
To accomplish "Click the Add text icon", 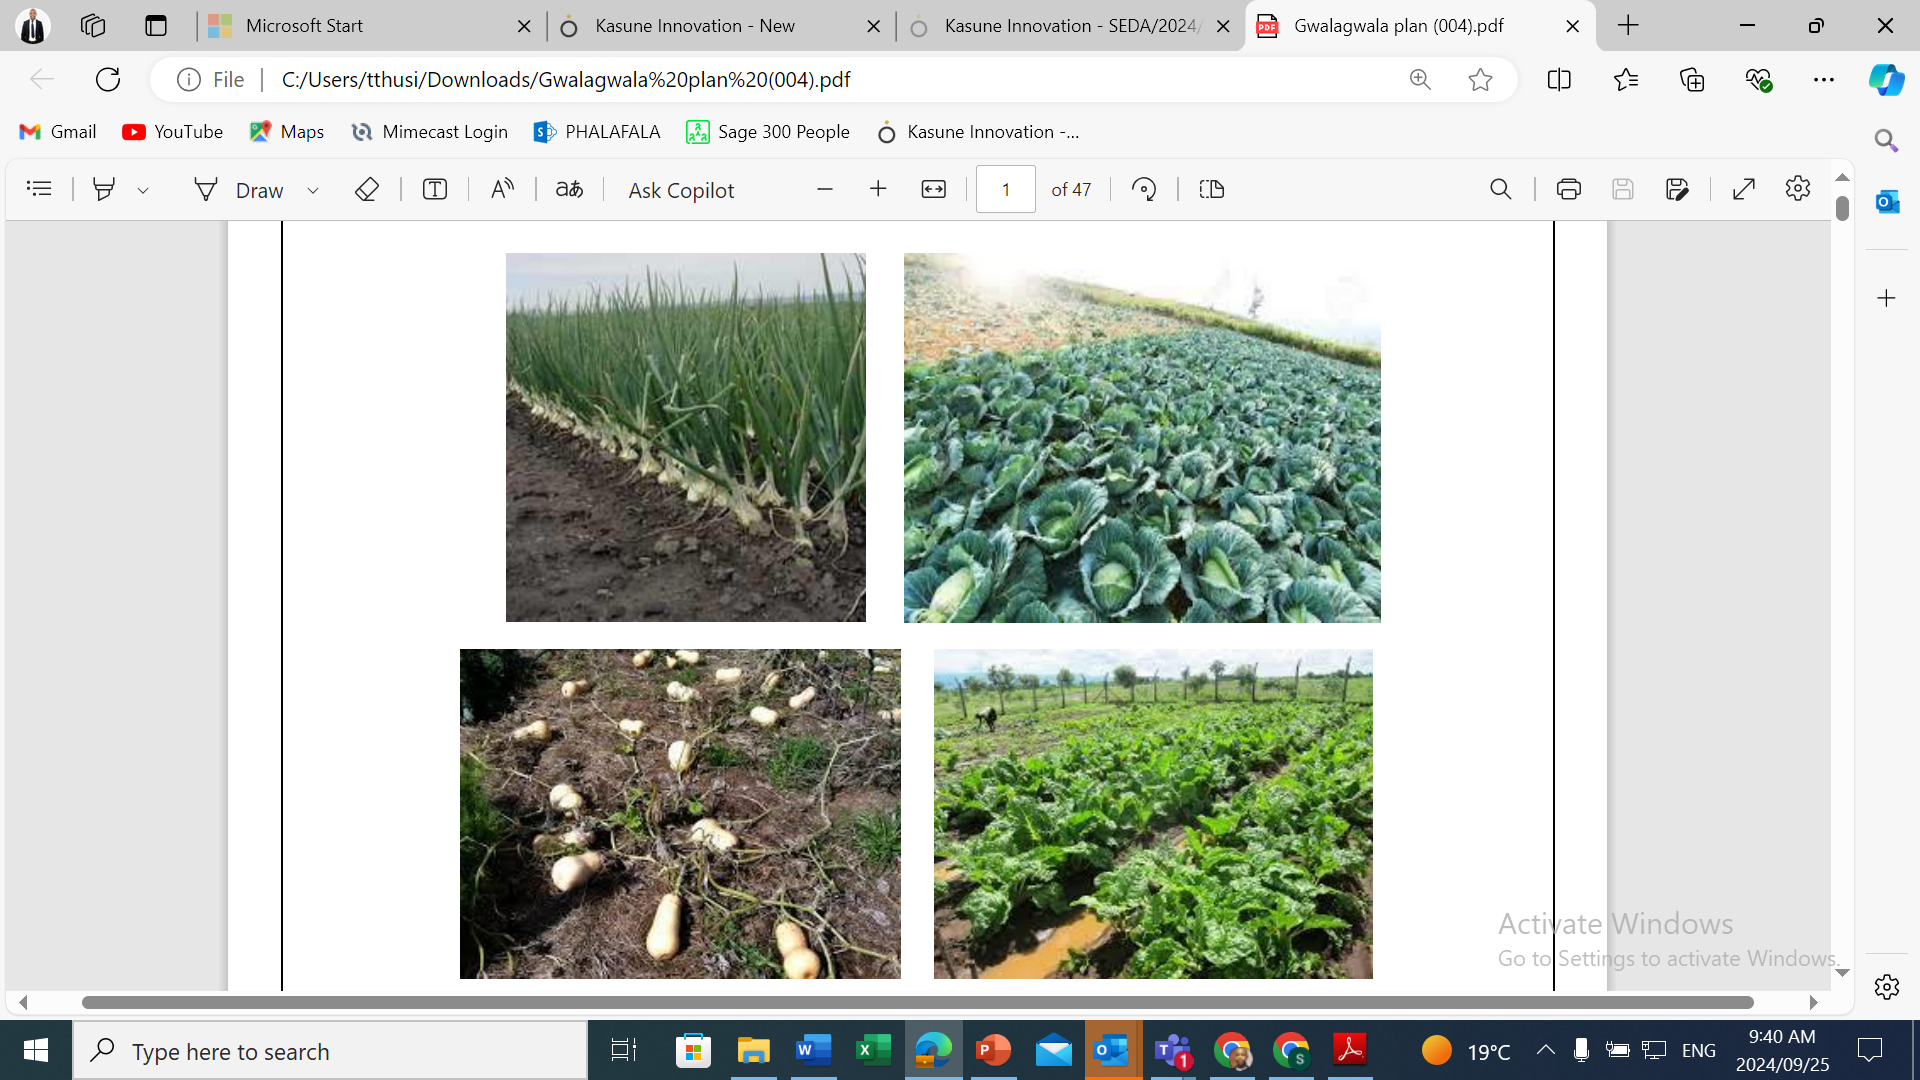I will [x=434, y=189].
